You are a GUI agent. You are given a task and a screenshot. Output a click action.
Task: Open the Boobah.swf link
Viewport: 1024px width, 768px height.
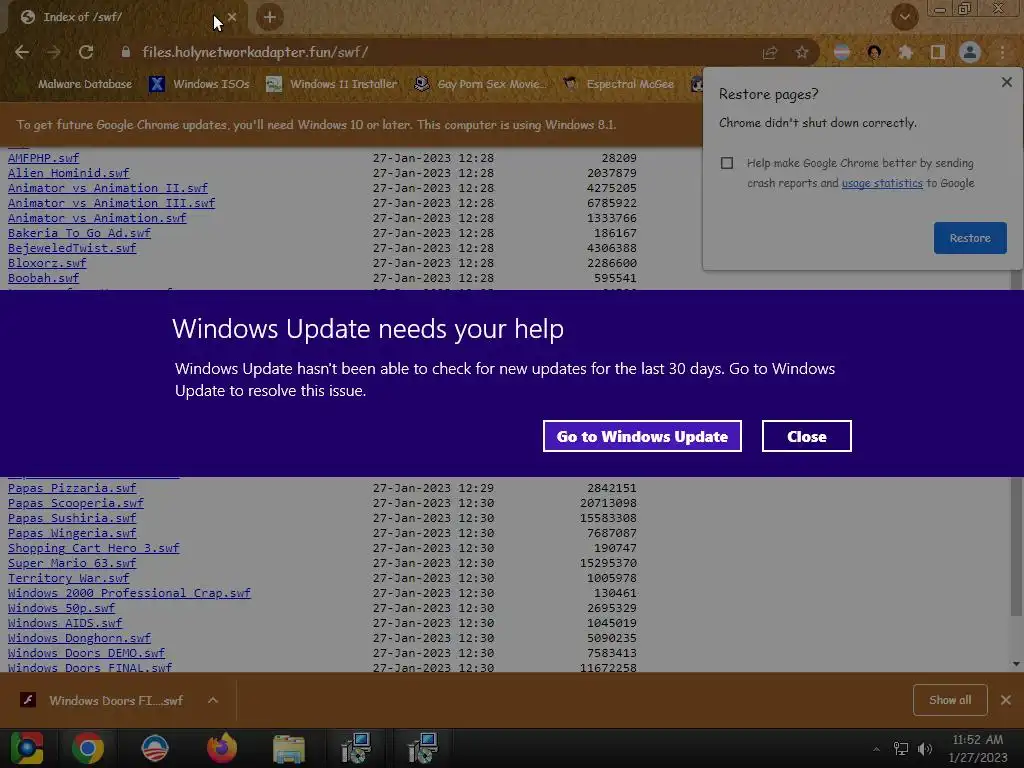[x=43, y=278]
